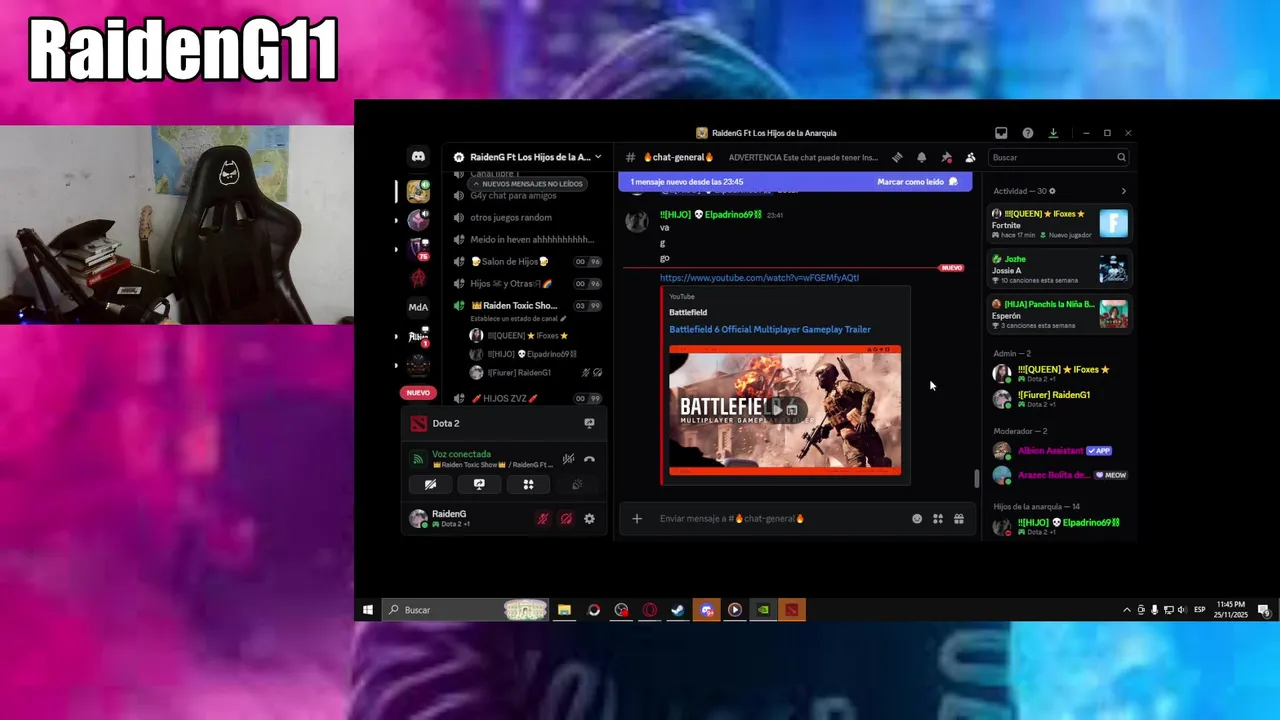Viewport: 1280px width, 720px height.
Task: Open Discord direct messages home icon
Action: point(418,157)
